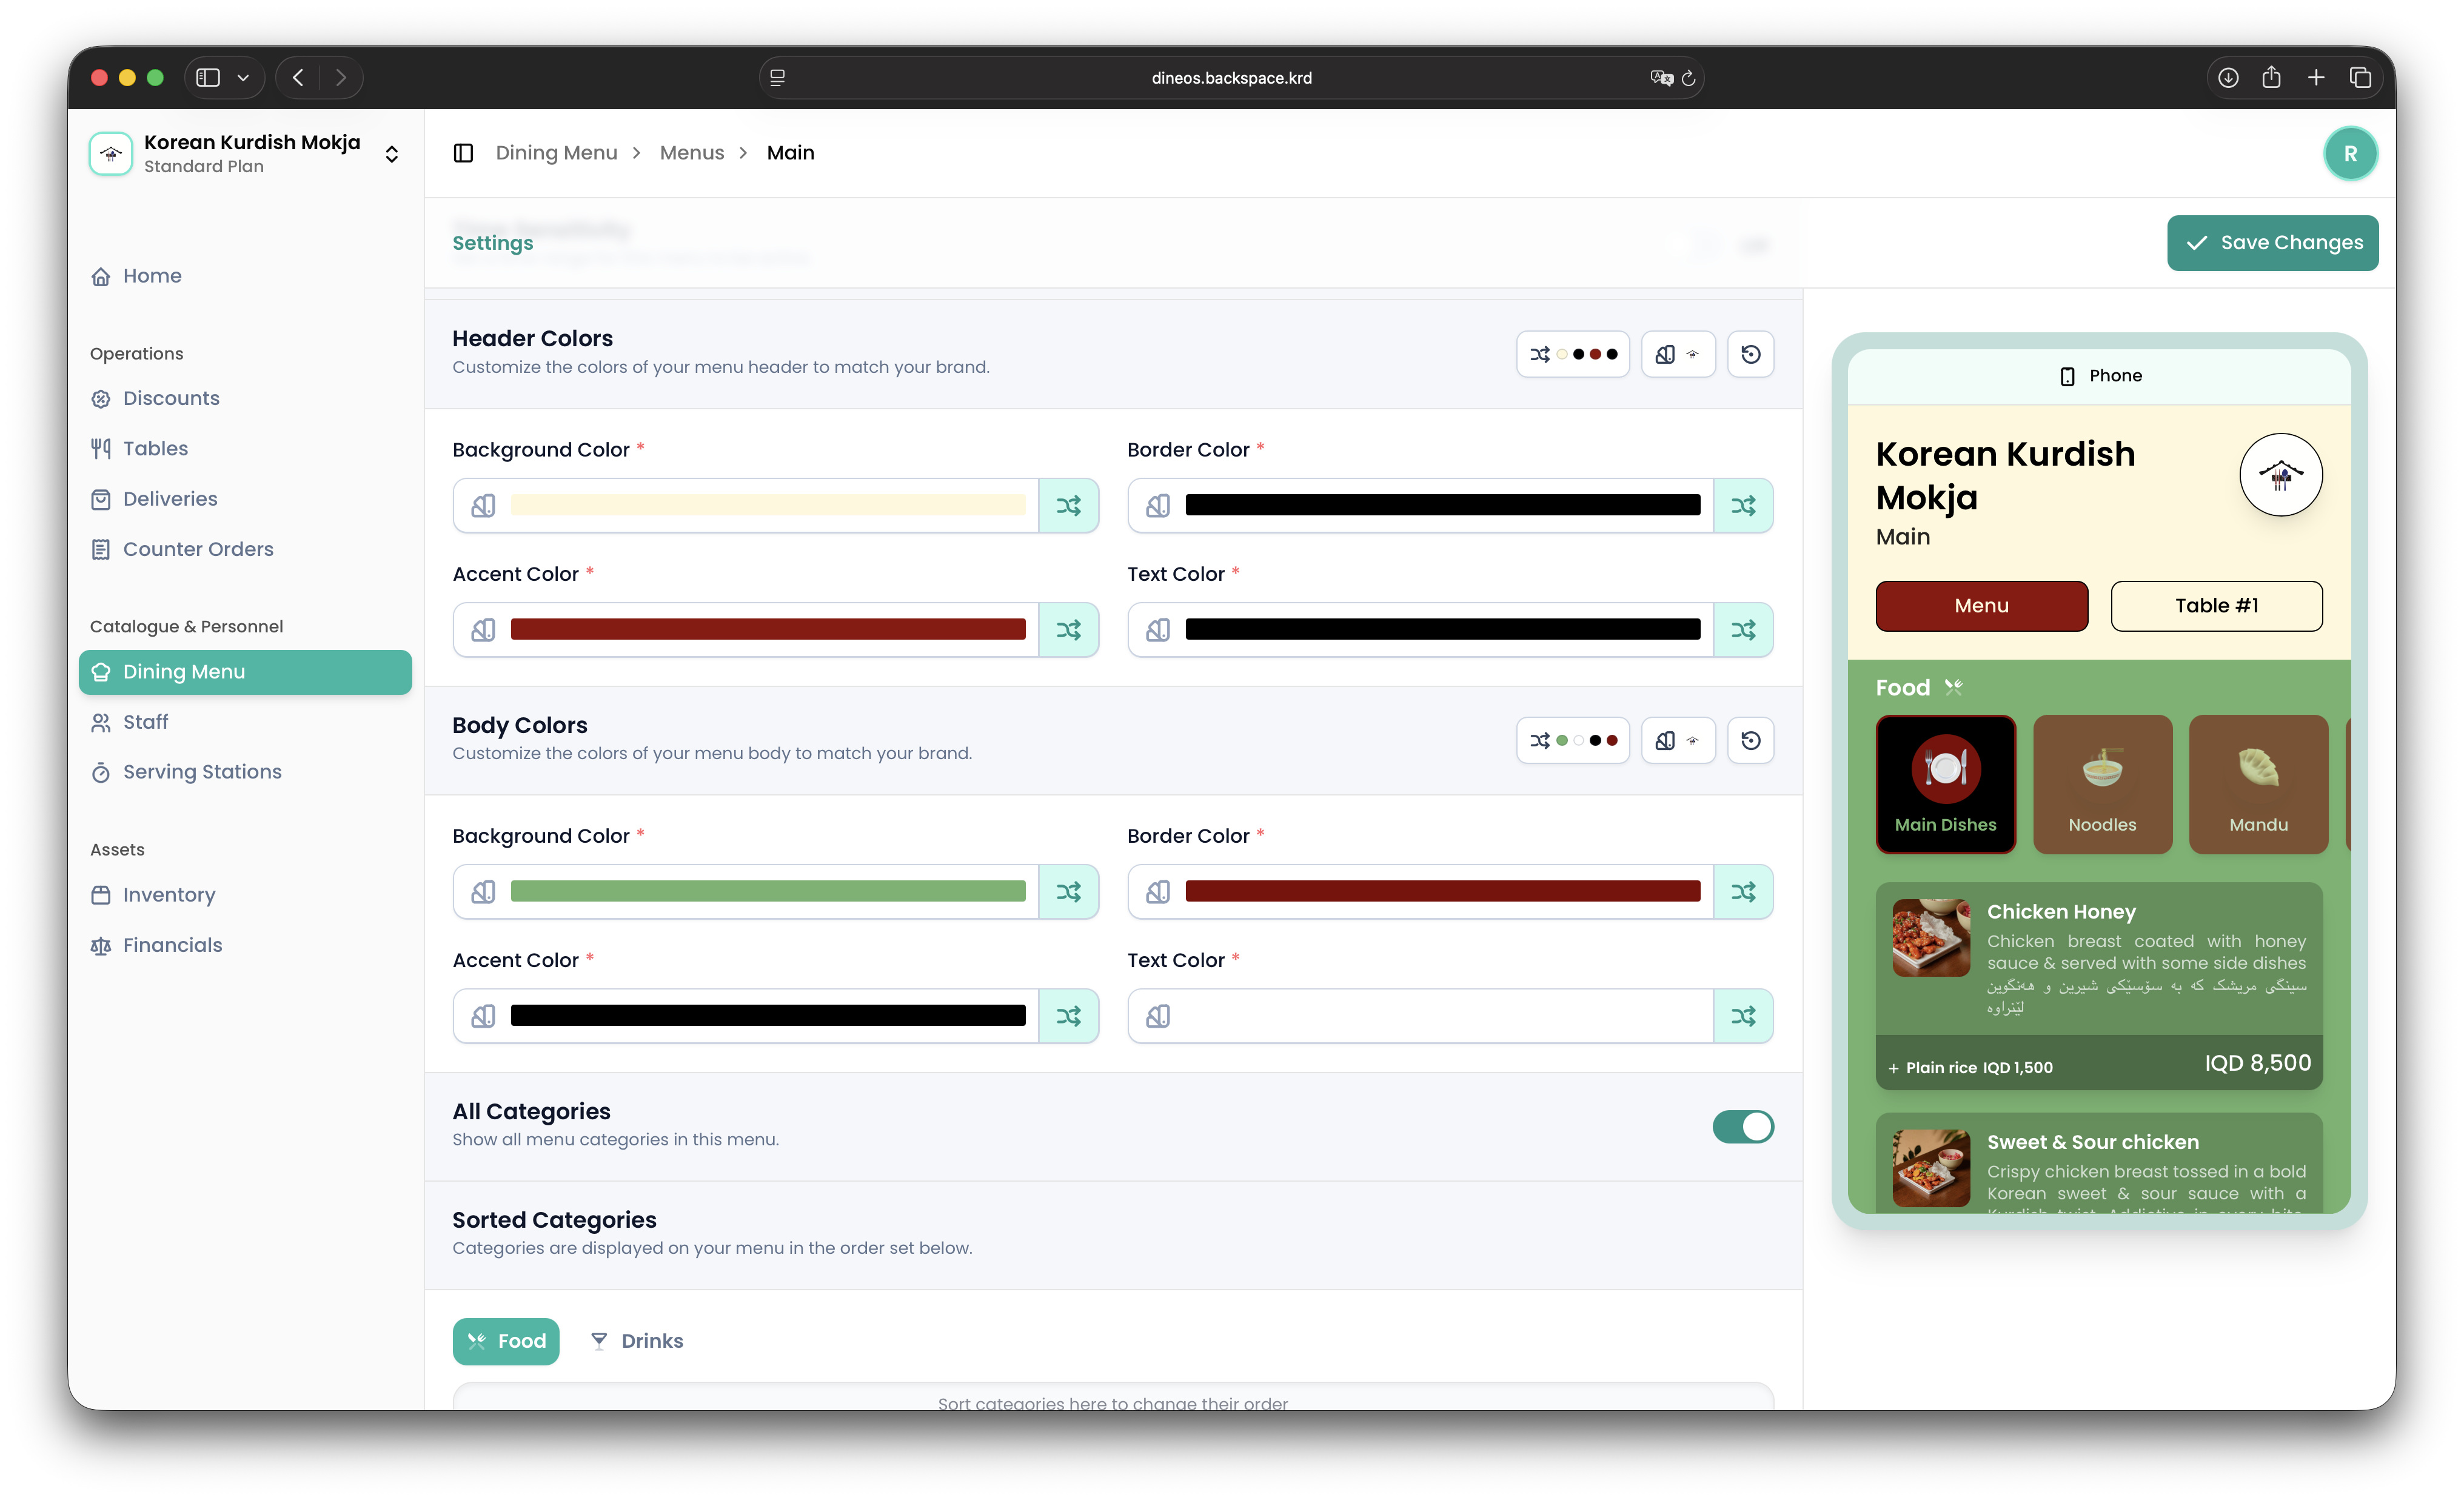This screenshot has height=1500, width=2464.
Task: Switch to the Food categories tab
Action: click(x=506, y=1341)
